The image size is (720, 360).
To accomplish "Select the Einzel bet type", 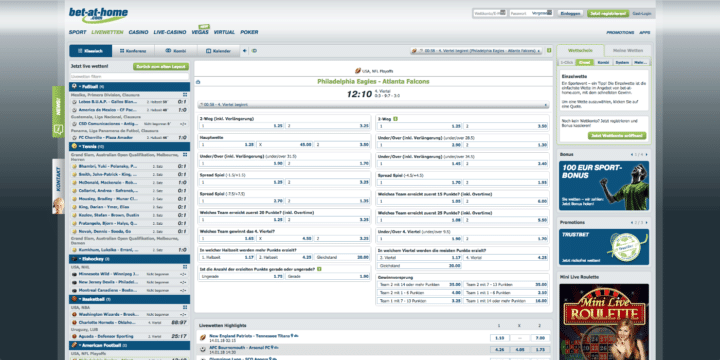I will coord(584,62).
